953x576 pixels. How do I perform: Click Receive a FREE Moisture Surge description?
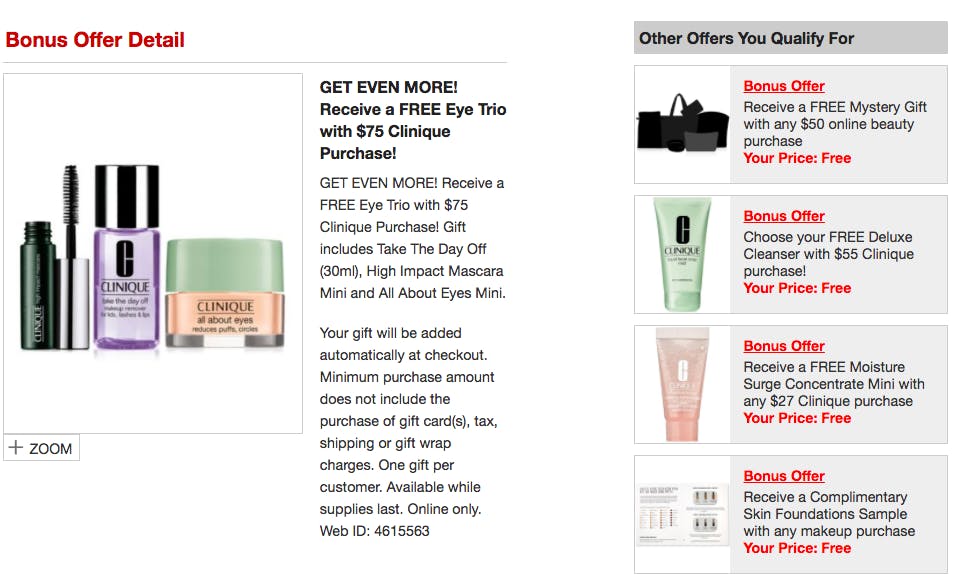click(x=834, y=384)
